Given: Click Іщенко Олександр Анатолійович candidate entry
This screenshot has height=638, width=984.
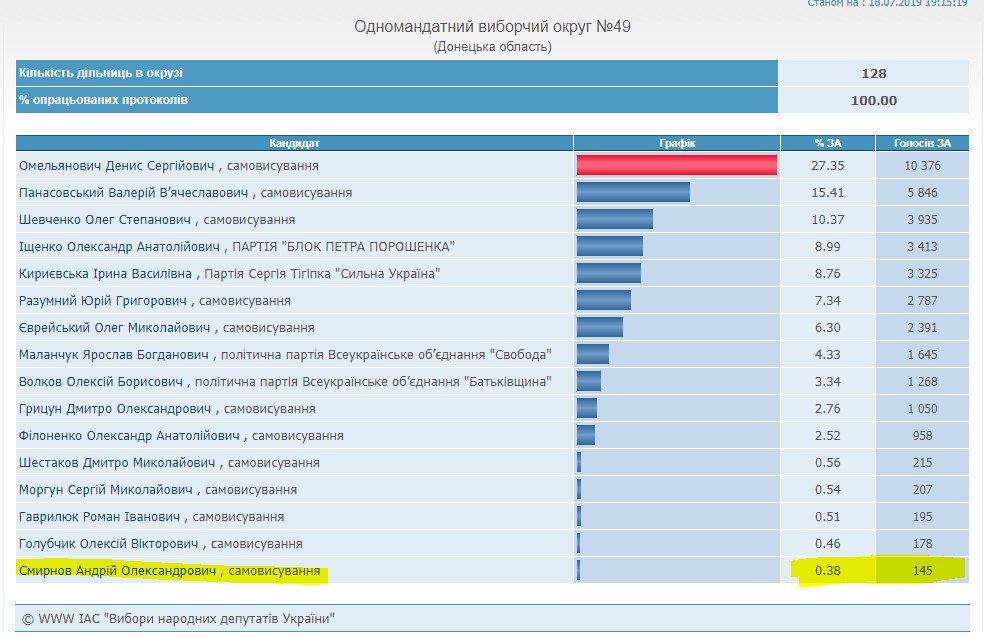Looking at the screenshot, I should pyautogui.click(x=120, y=247).
